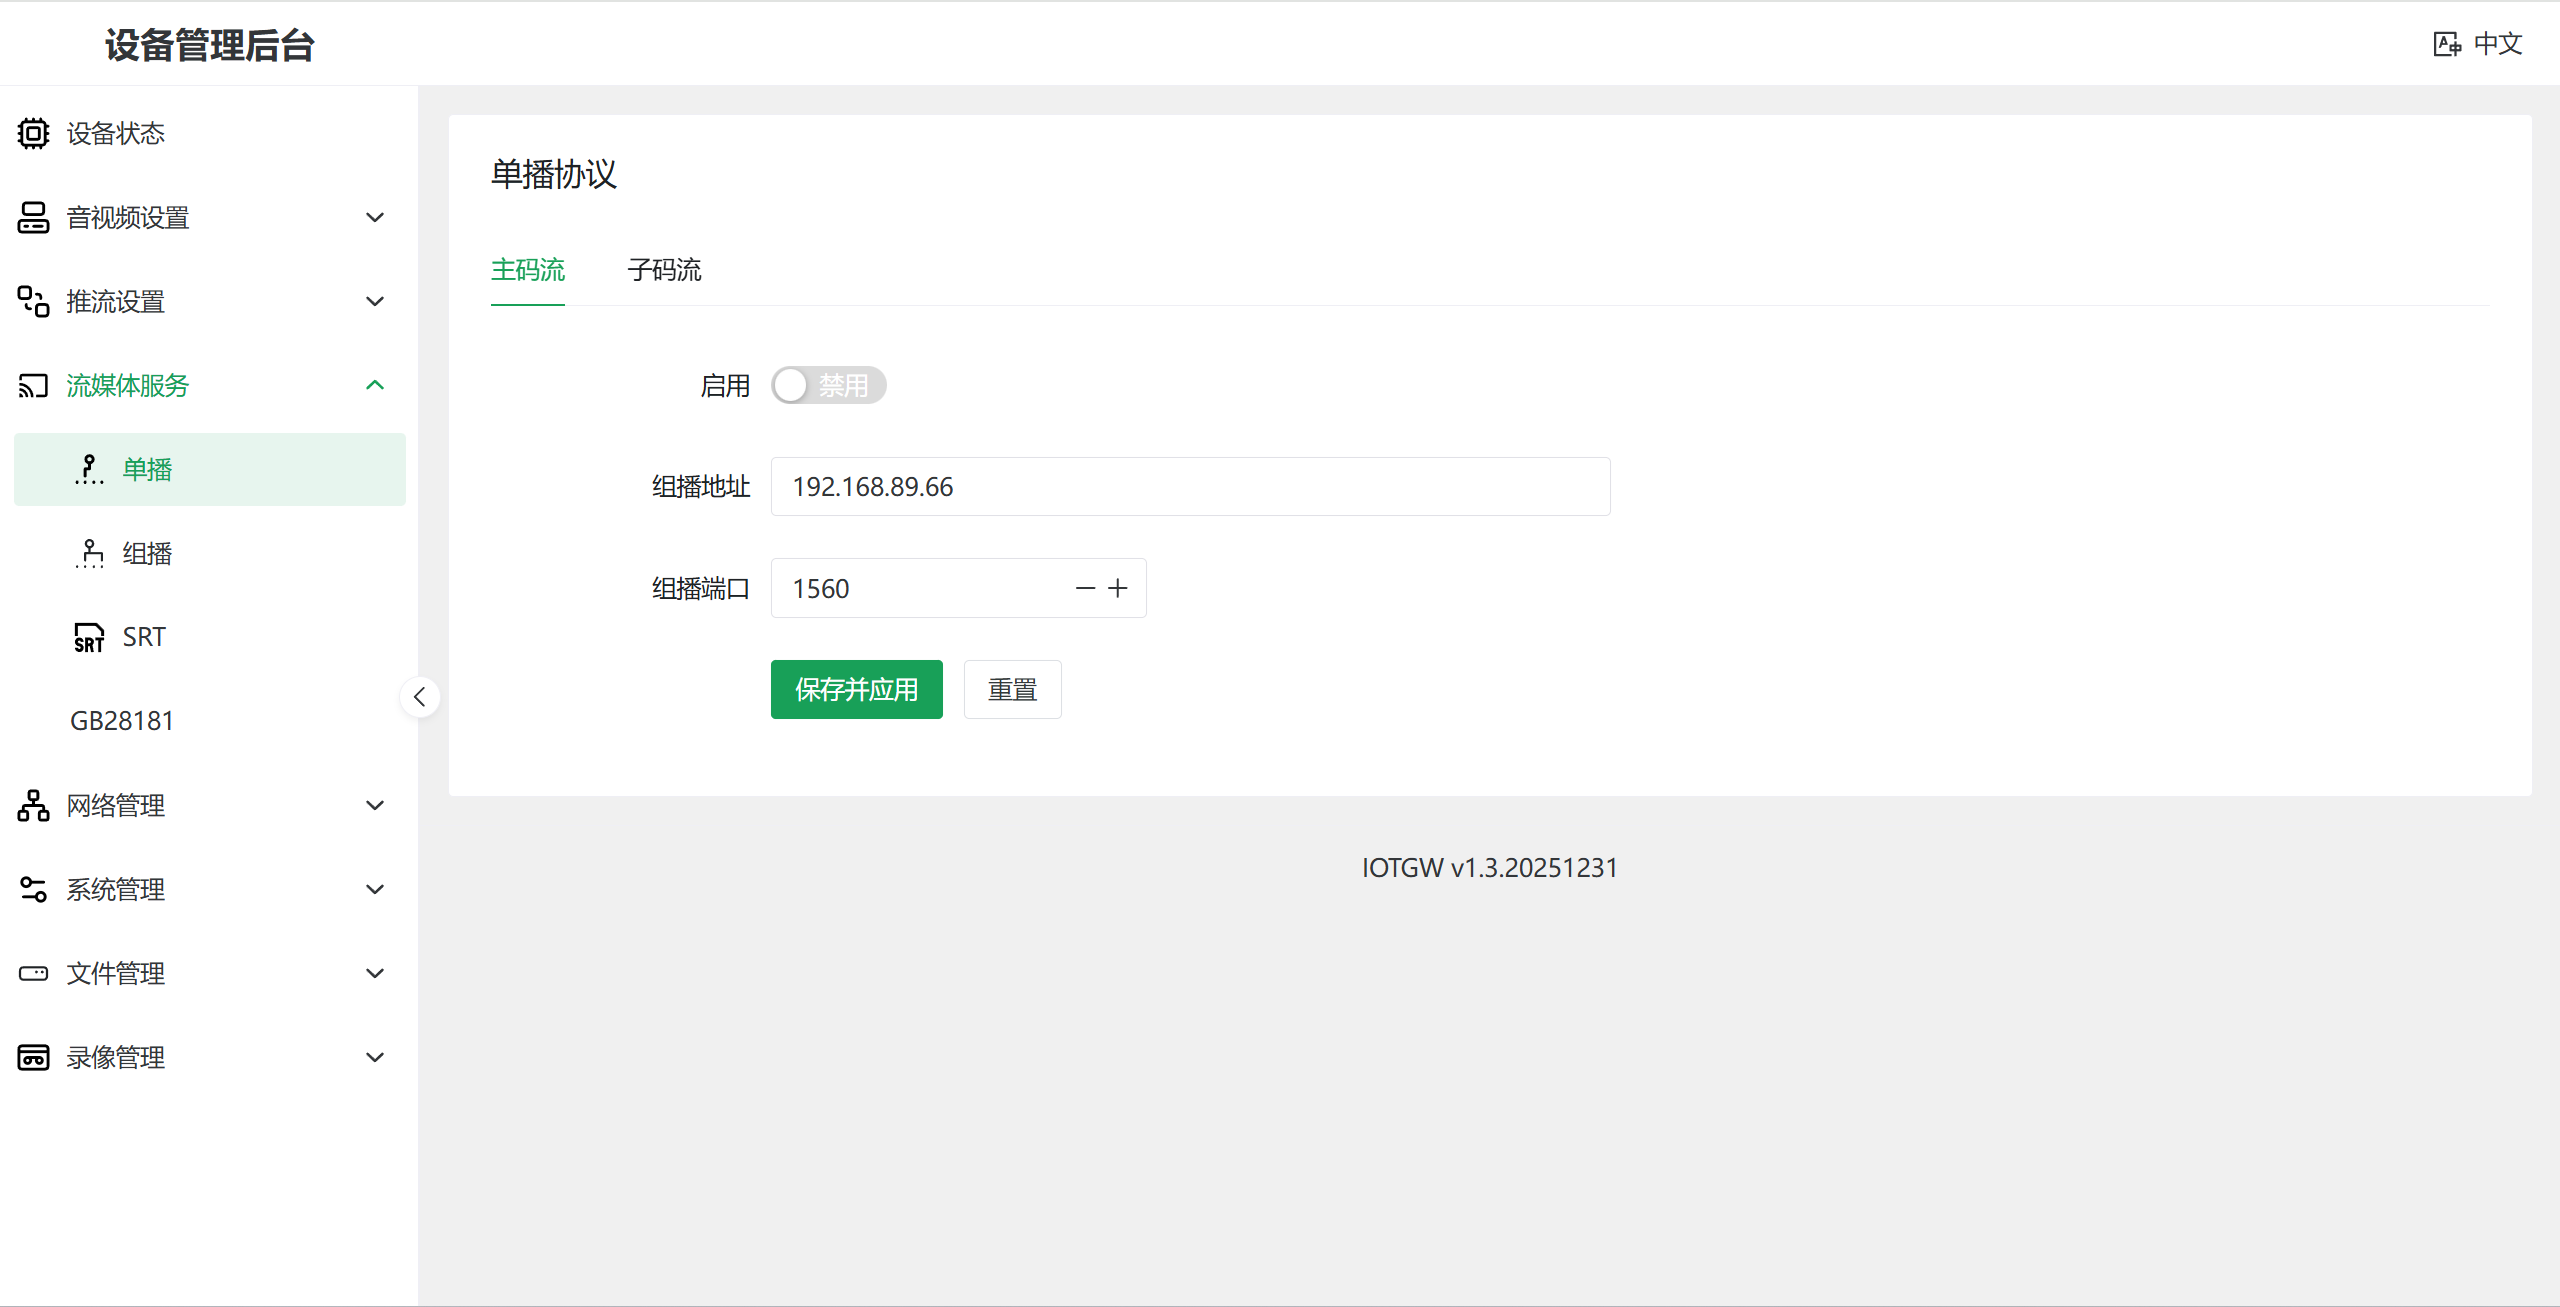Switch to the 子码流 tab

click(x=664, y=270)
